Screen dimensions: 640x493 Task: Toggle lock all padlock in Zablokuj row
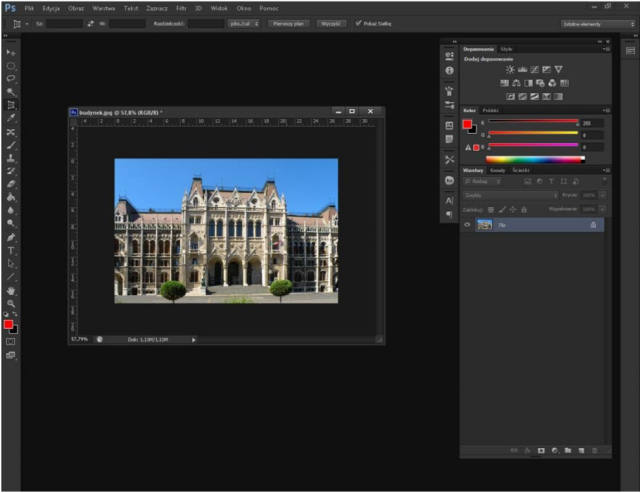click(524, 209)
